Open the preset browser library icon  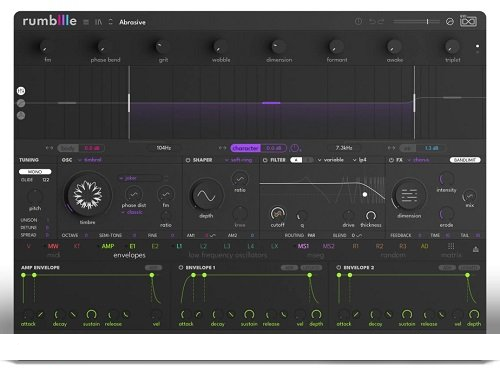98,22
